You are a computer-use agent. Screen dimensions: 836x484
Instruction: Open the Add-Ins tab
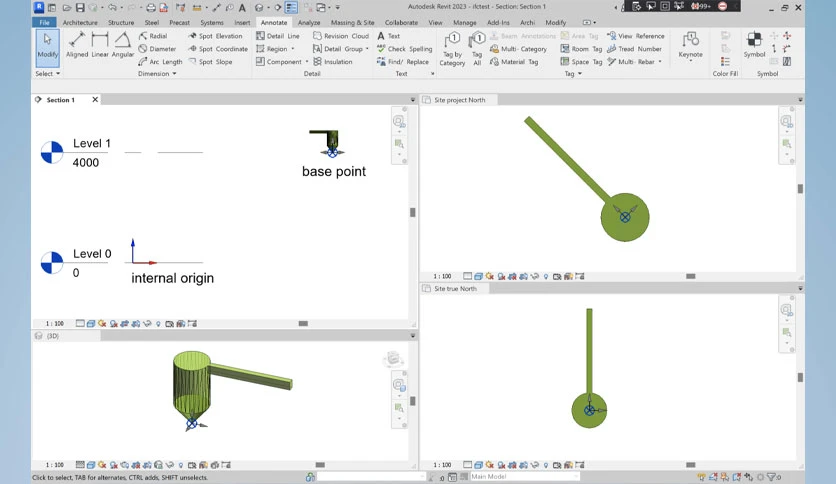(498, 22)
